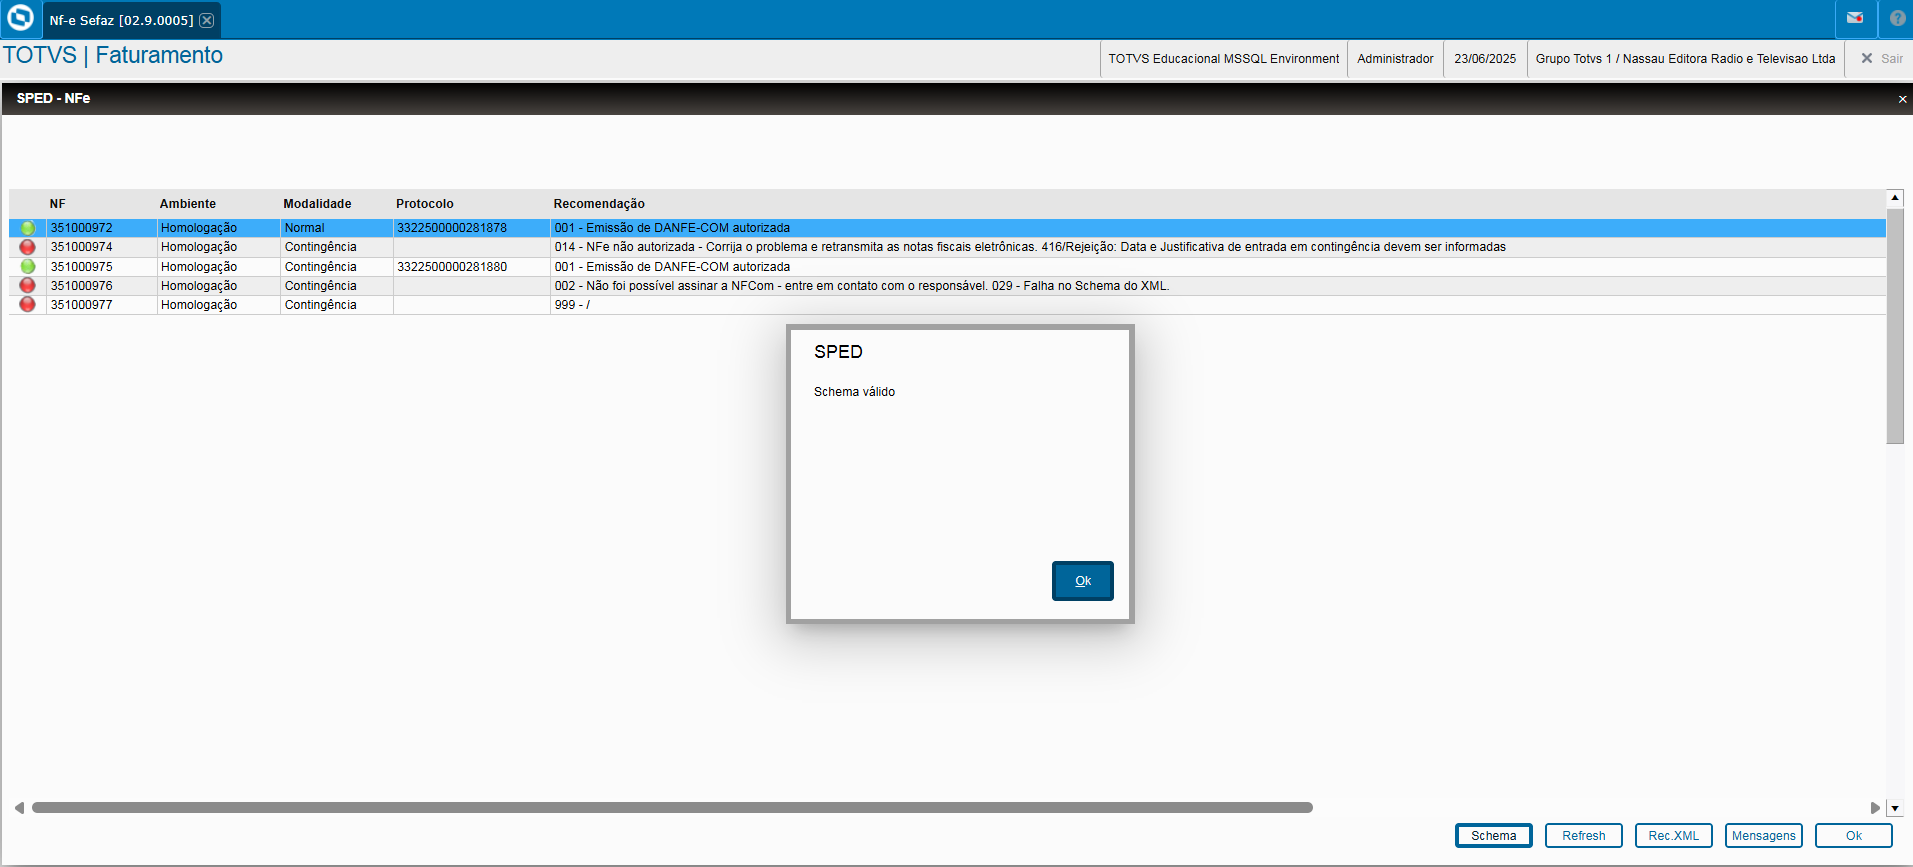The height and width of the screenshot is (867, 1913).
Task: Click the '014 - NFe não autorizada' recommendation
Action: (1030, 247)
